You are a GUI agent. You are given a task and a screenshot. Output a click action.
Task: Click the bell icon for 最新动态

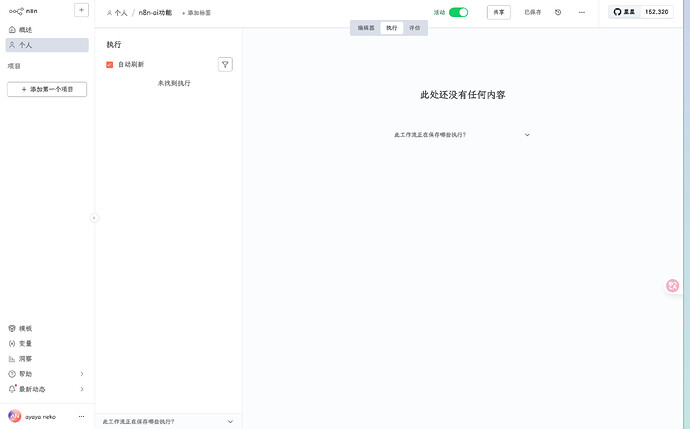coord(12,389)
